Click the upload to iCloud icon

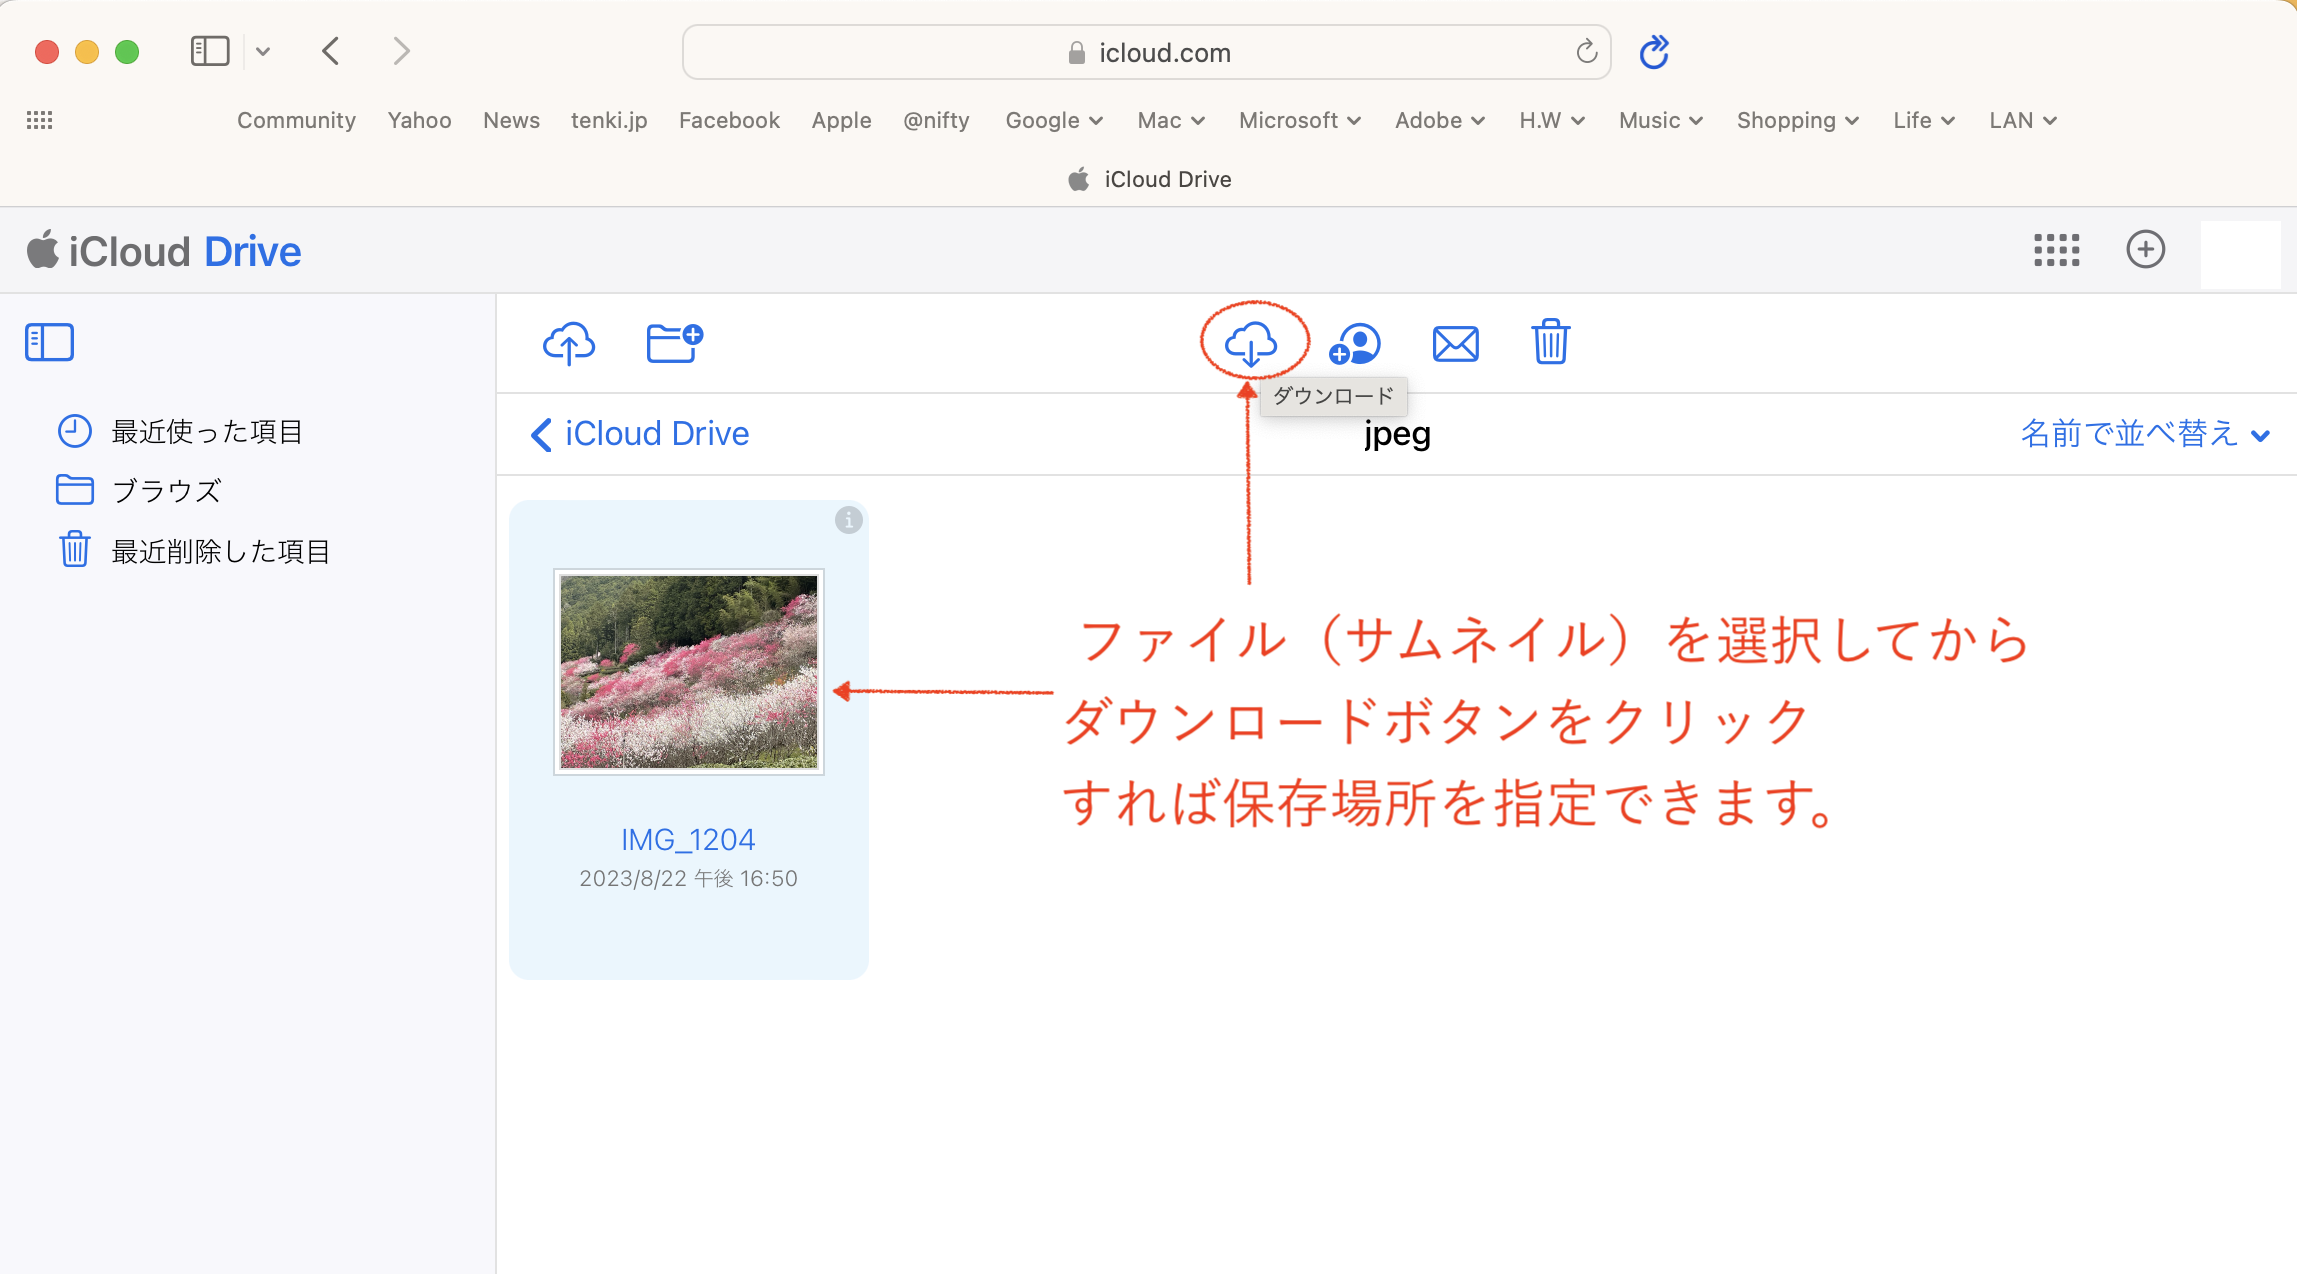tap(568, 343)
